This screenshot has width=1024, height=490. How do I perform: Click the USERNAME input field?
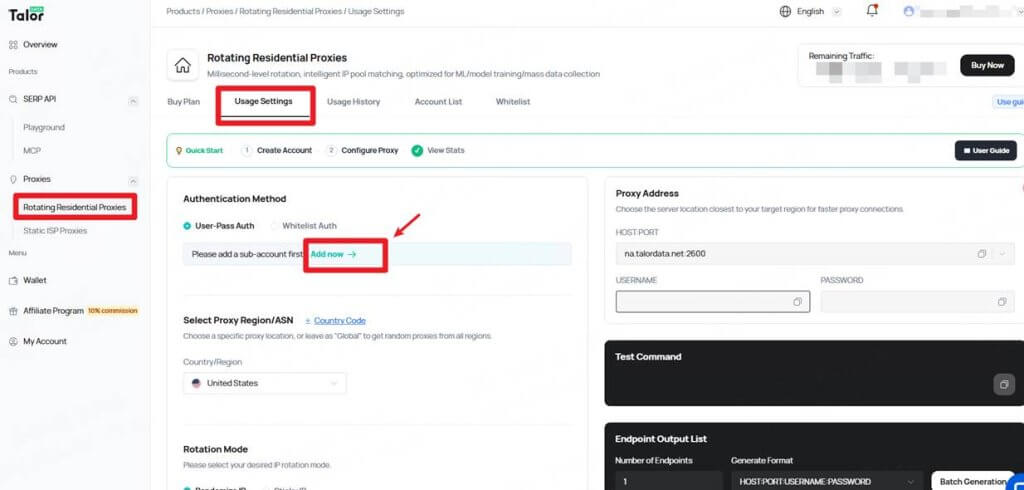tap(712, 302)
